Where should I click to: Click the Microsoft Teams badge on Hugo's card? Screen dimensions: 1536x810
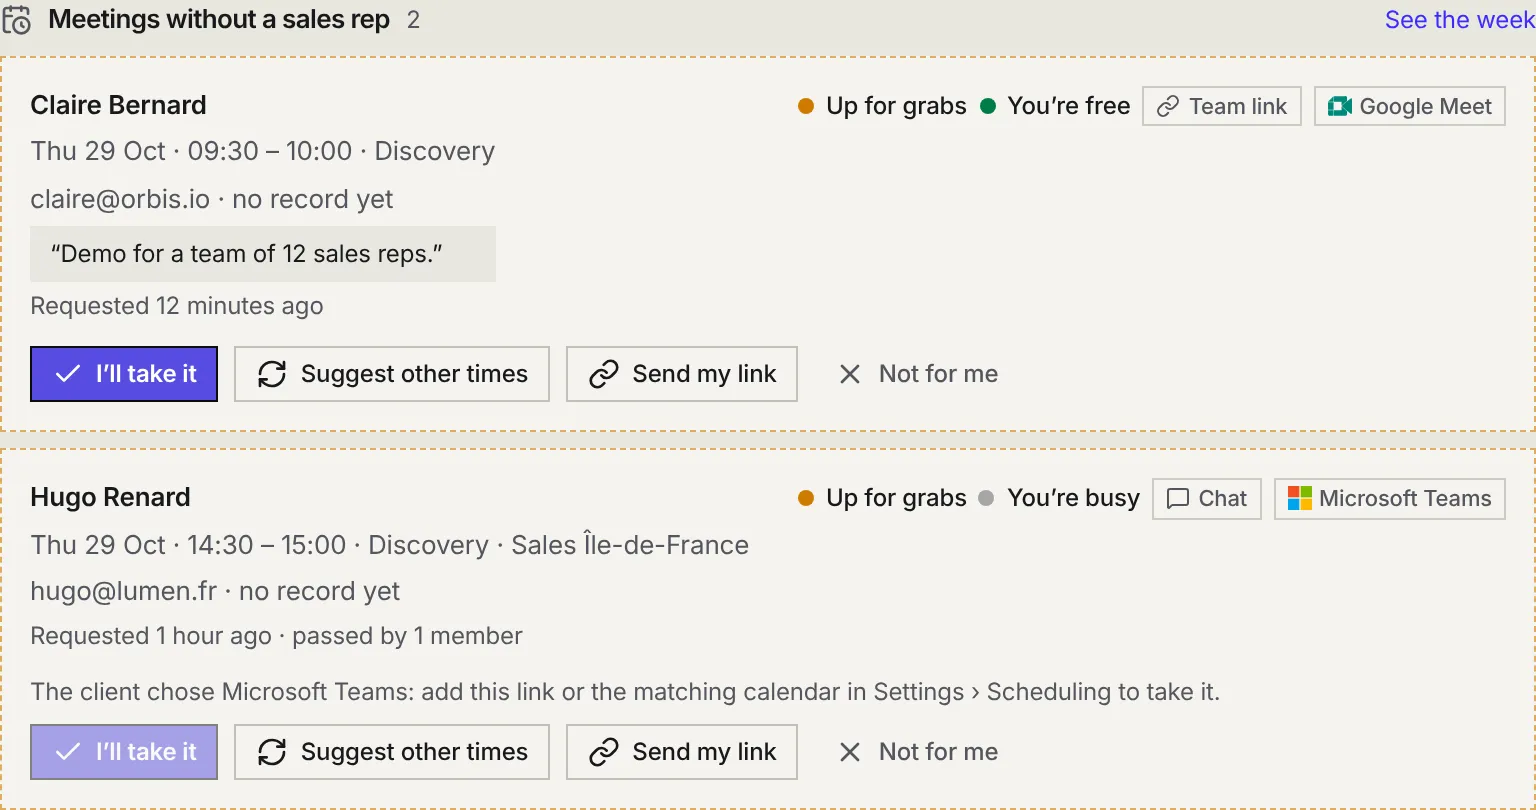(x=1390, y=498)
